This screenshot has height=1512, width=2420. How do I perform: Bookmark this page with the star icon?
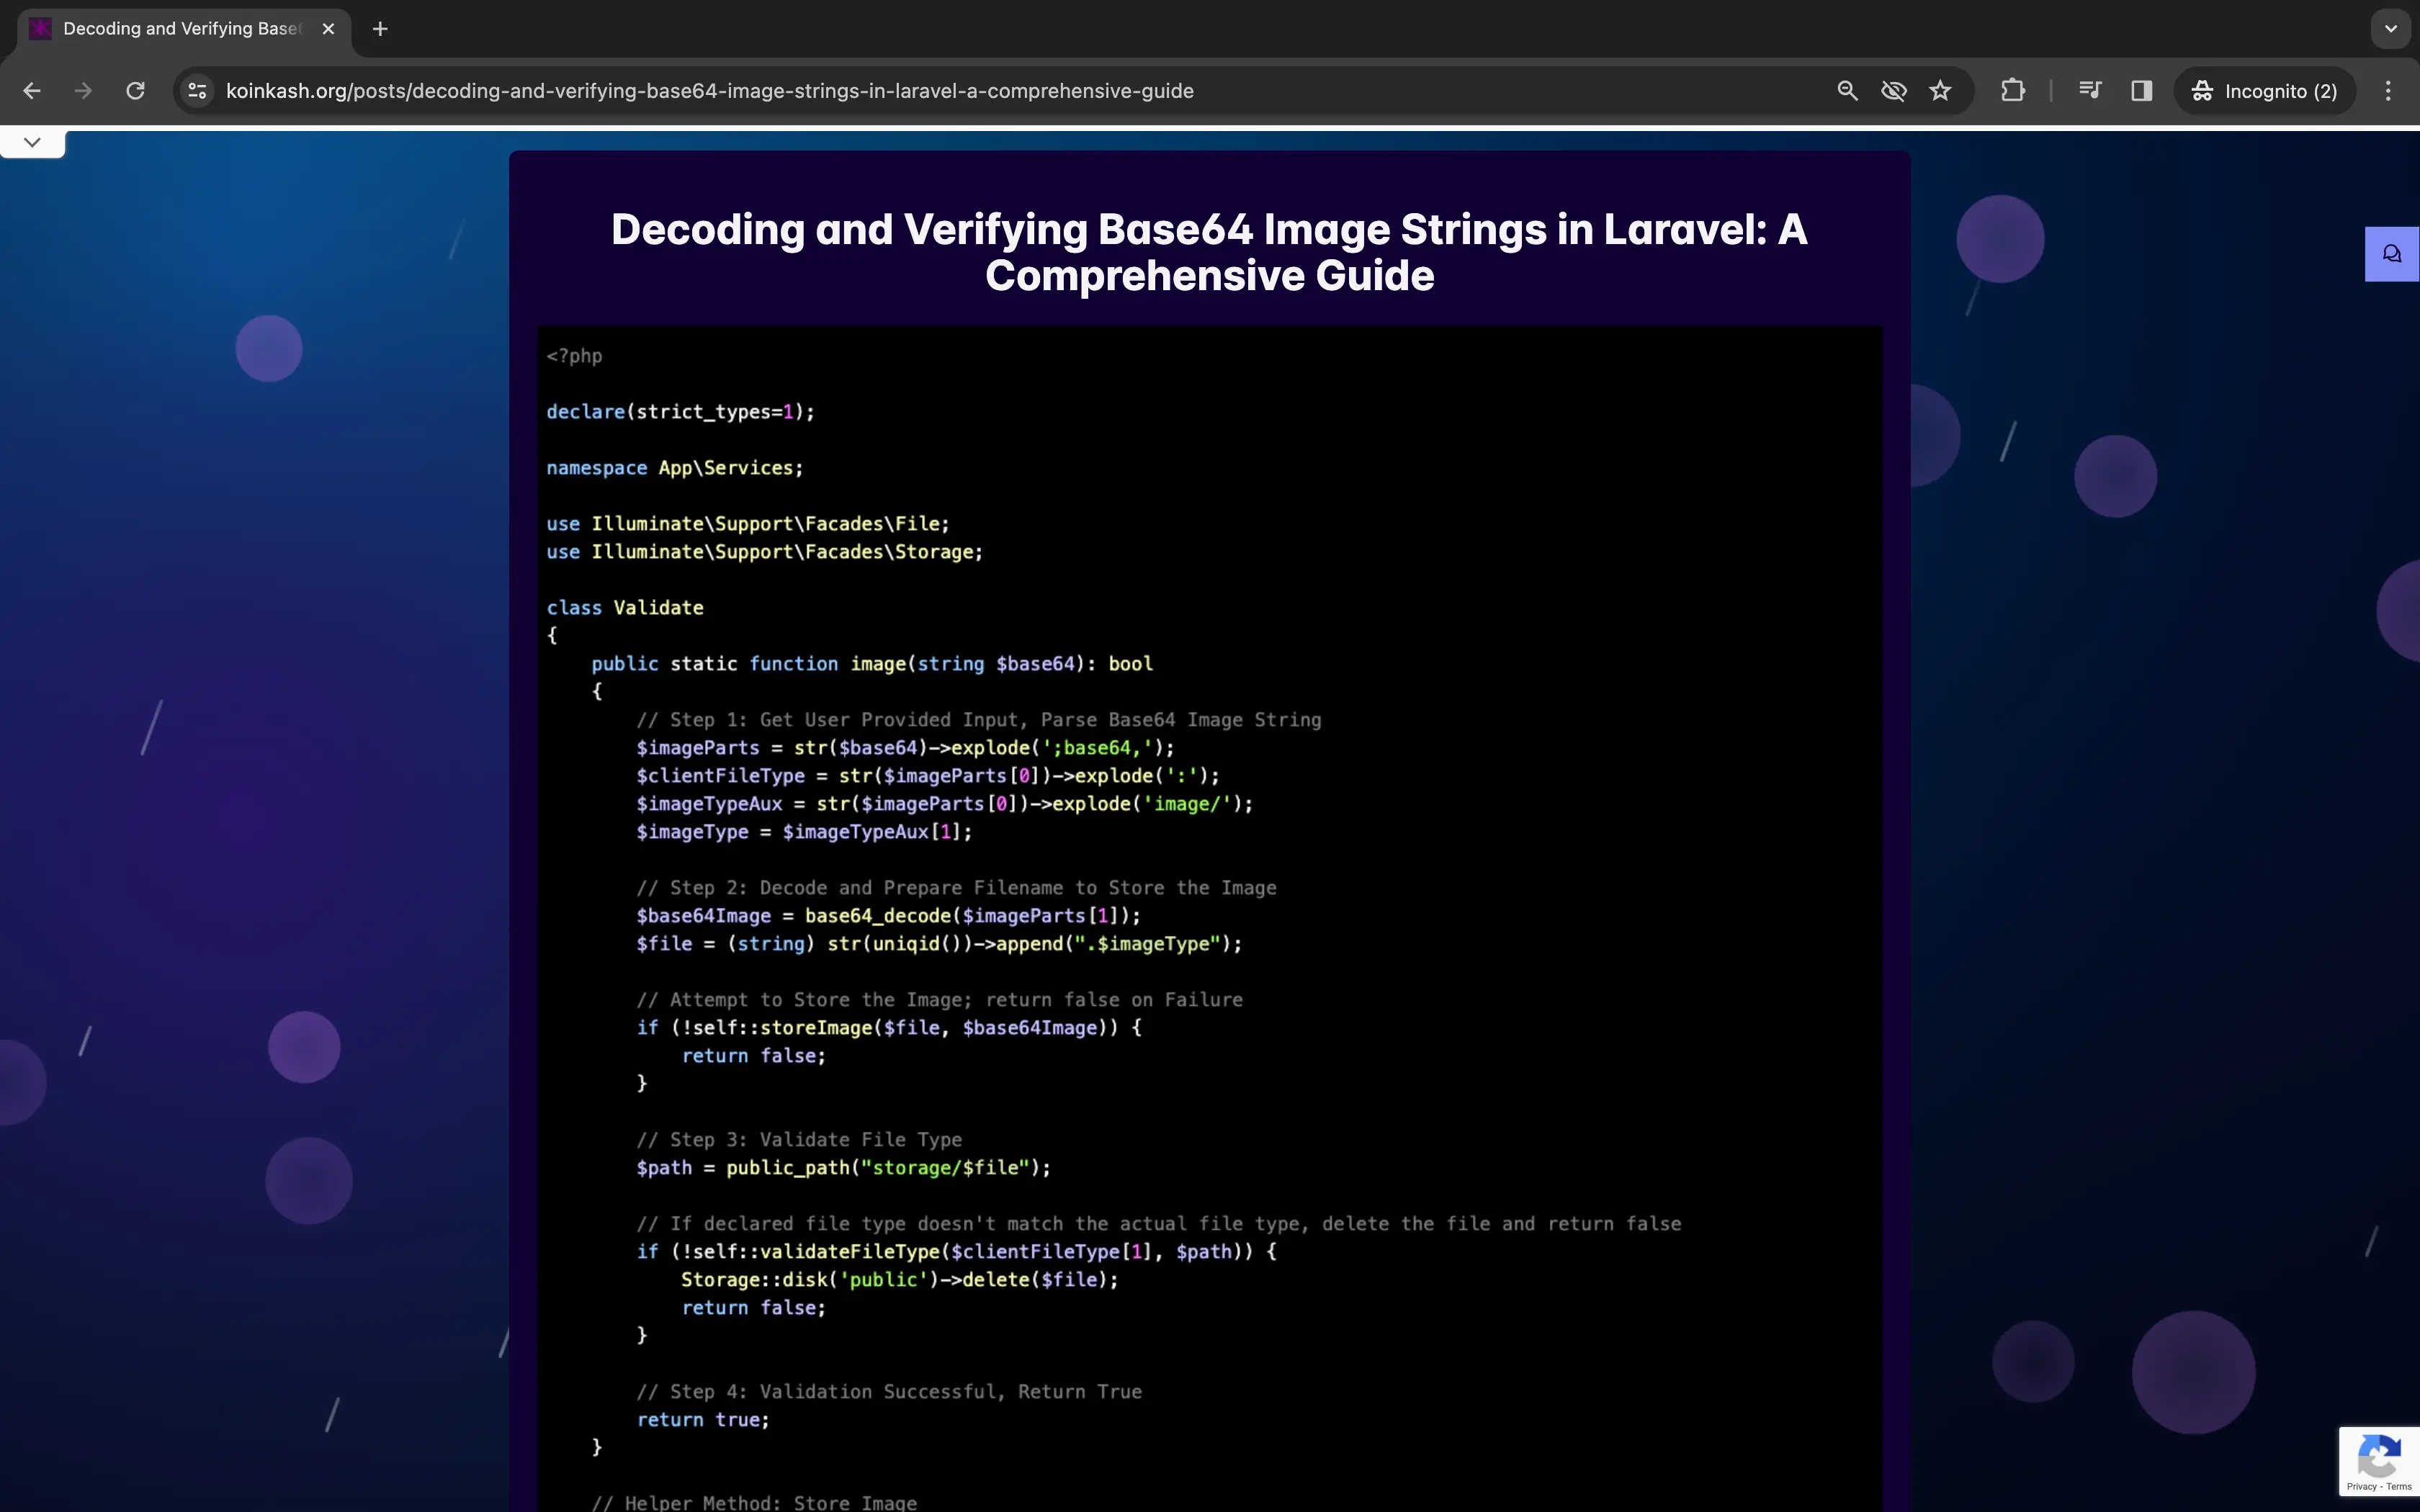tap(1941, 91)
